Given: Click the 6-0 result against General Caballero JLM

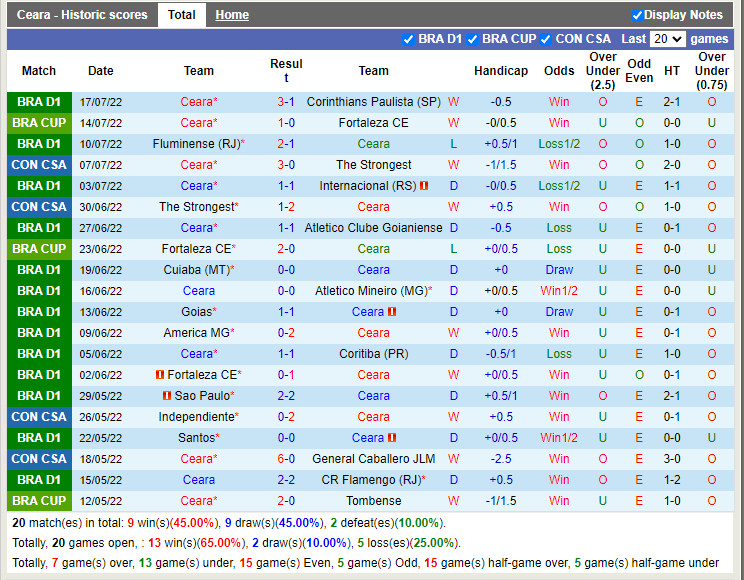Looking at the screenshot, I should tap(286, 459).
